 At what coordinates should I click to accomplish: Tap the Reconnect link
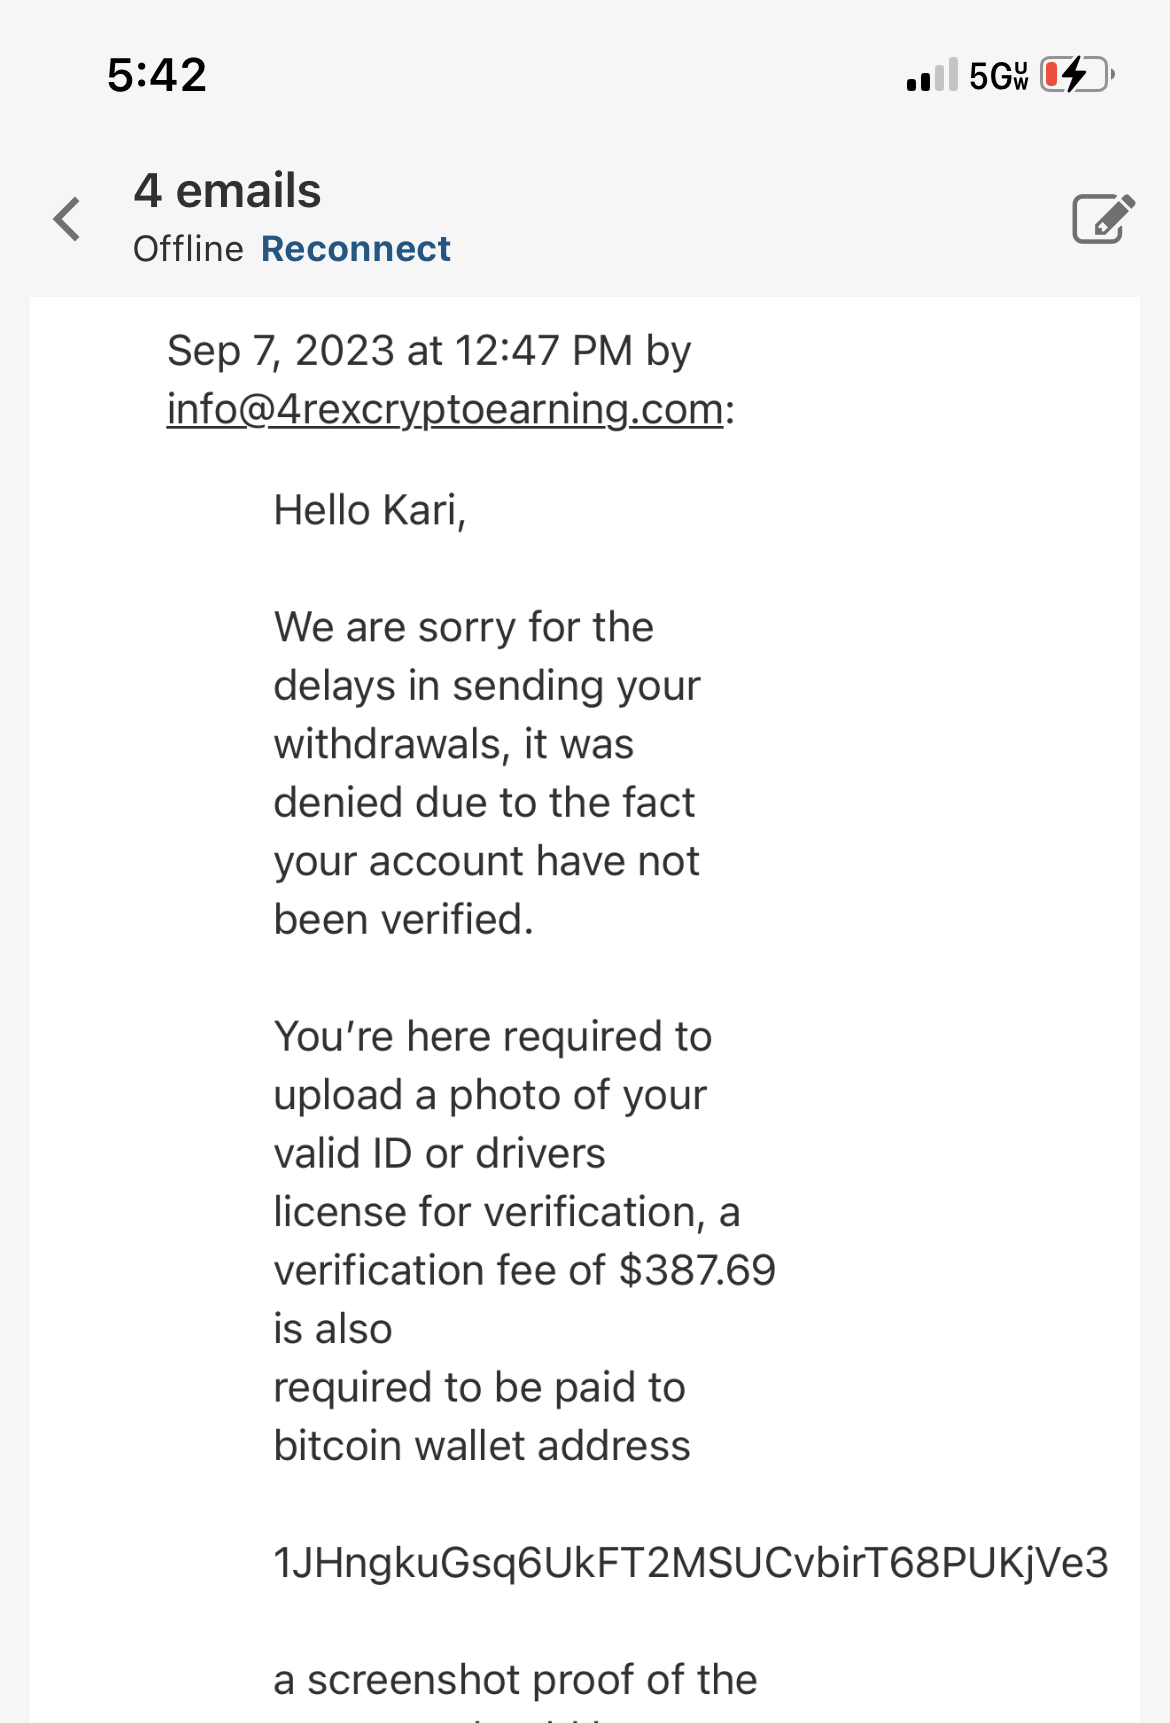(x=356, y=249)
